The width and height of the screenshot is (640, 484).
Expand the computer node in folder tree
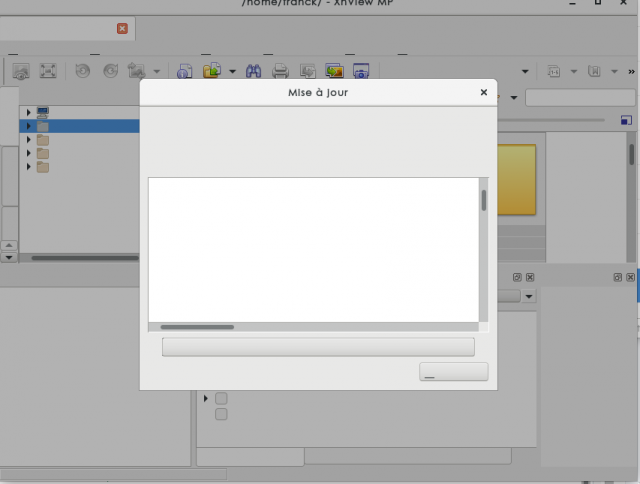point(29,112)
